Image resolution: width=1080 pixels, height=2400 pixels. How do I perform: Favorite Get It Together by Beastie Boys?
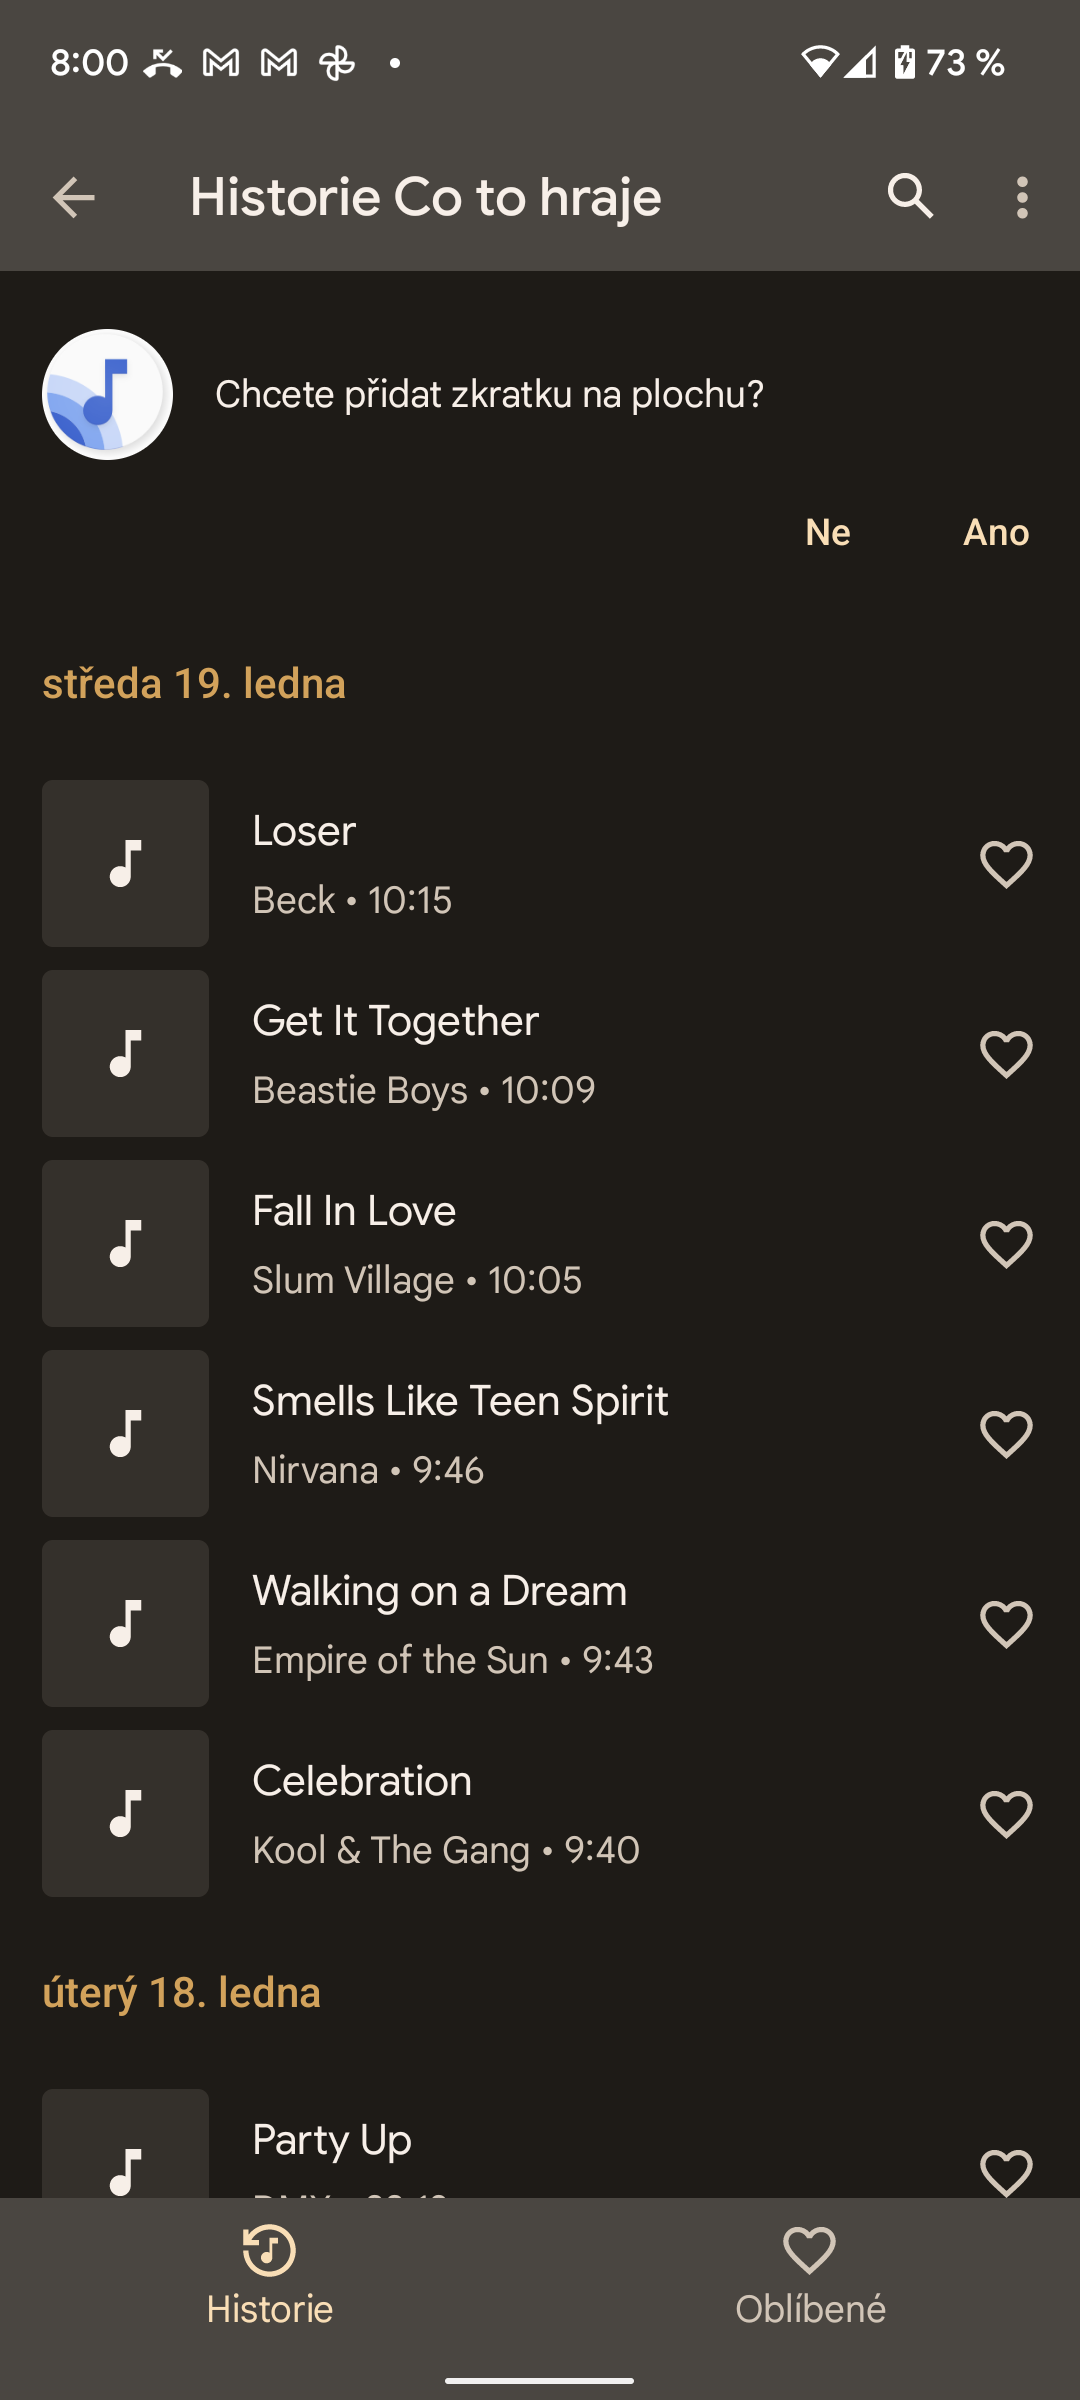coord(1006,1054)
